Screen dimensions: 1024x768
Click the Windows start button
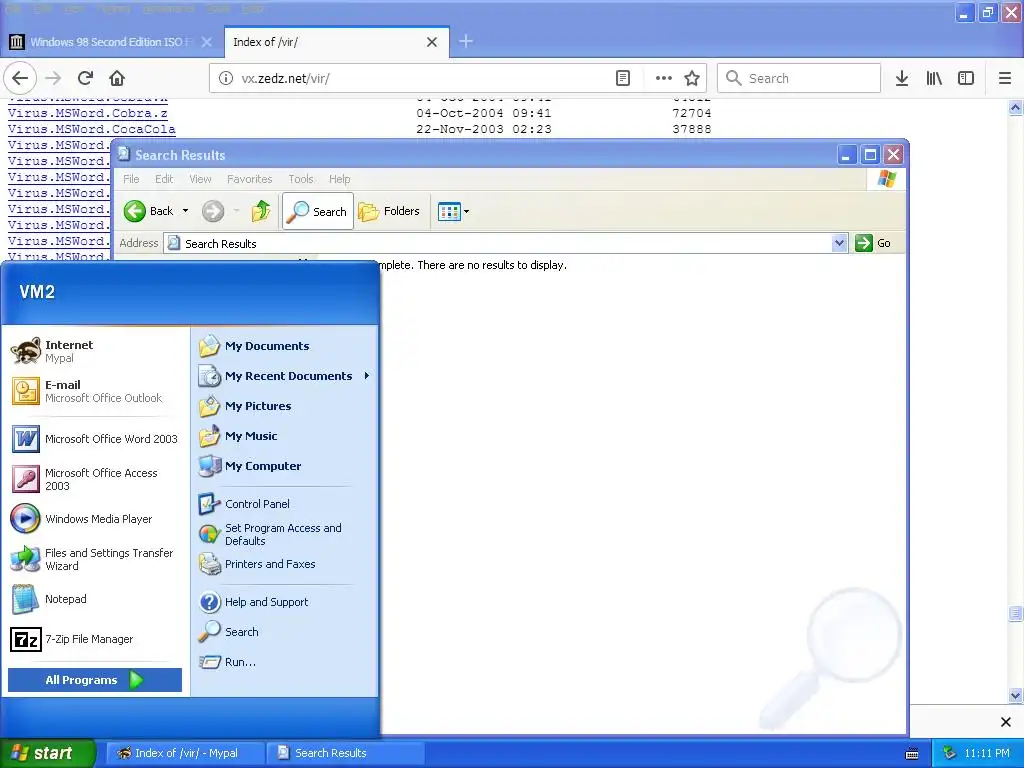click(47, 753)
